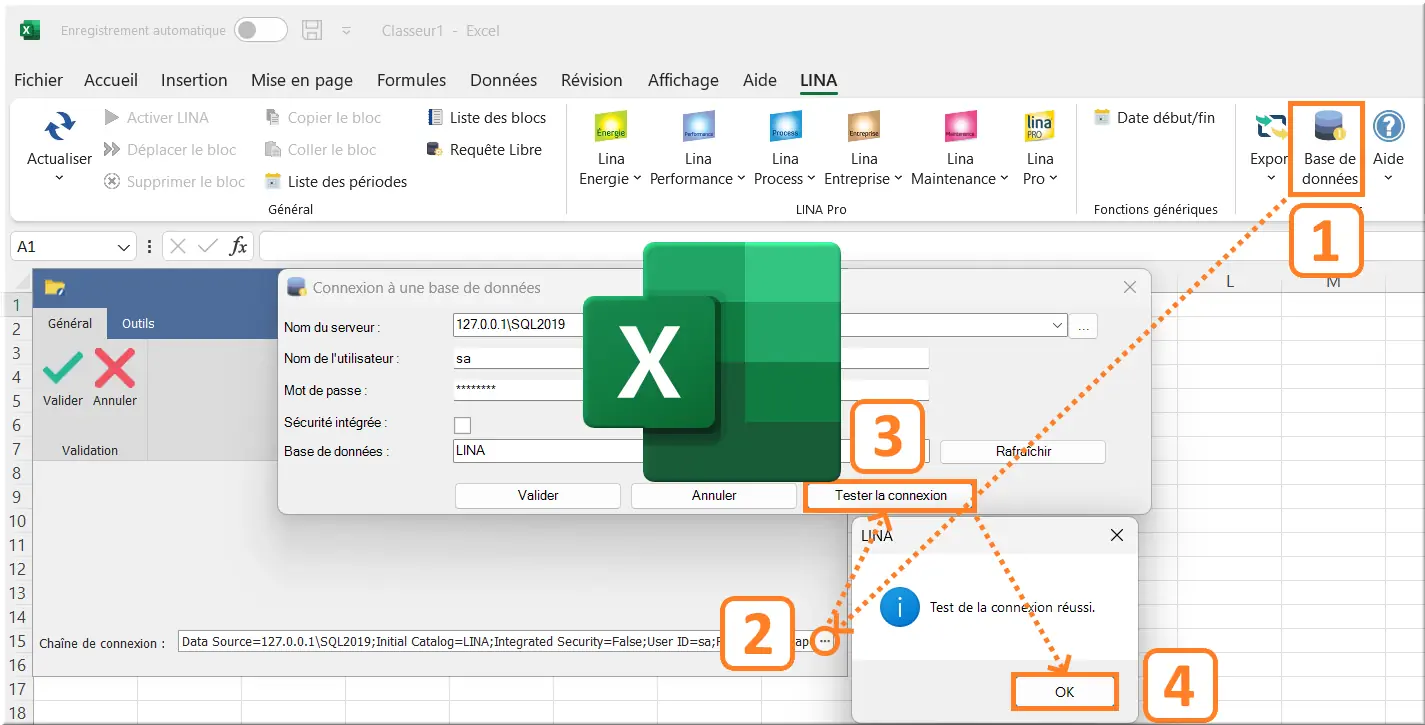Switch to the Accueil tab
The width and height of the screenshot is (1425, 725).
click(x=111, y=80)
